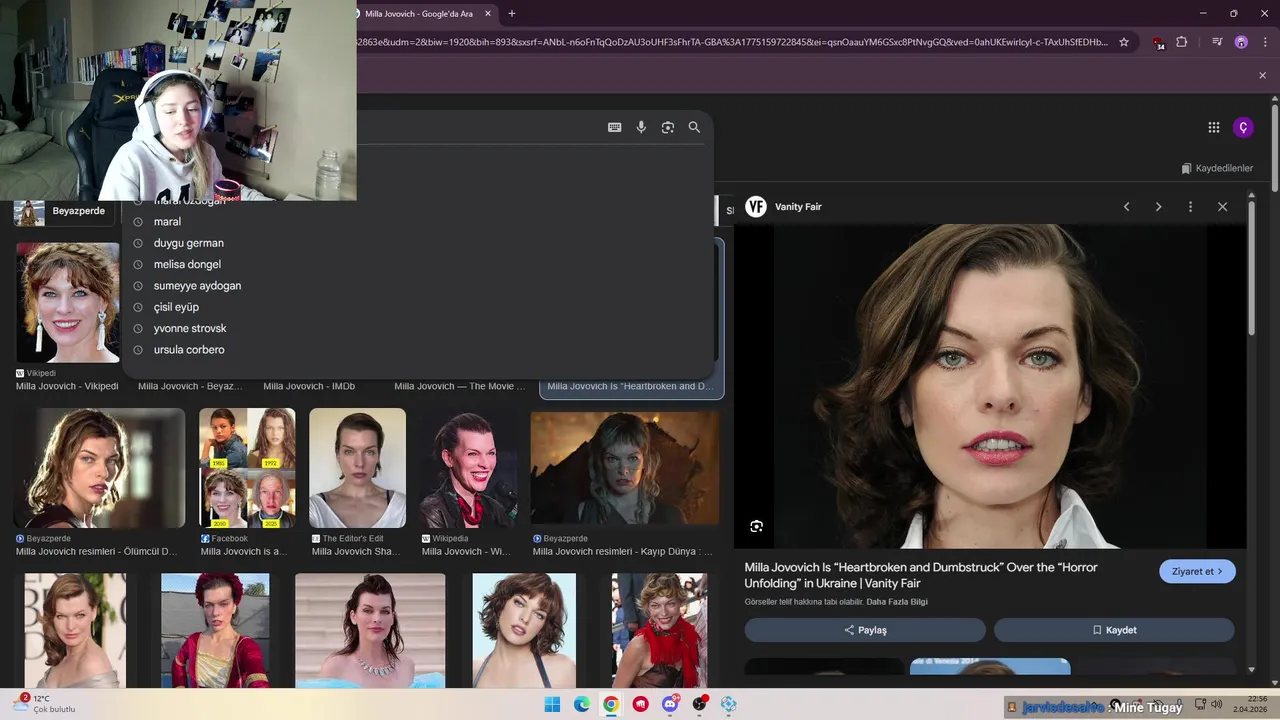Open a new browser tab

pos(512,13)
